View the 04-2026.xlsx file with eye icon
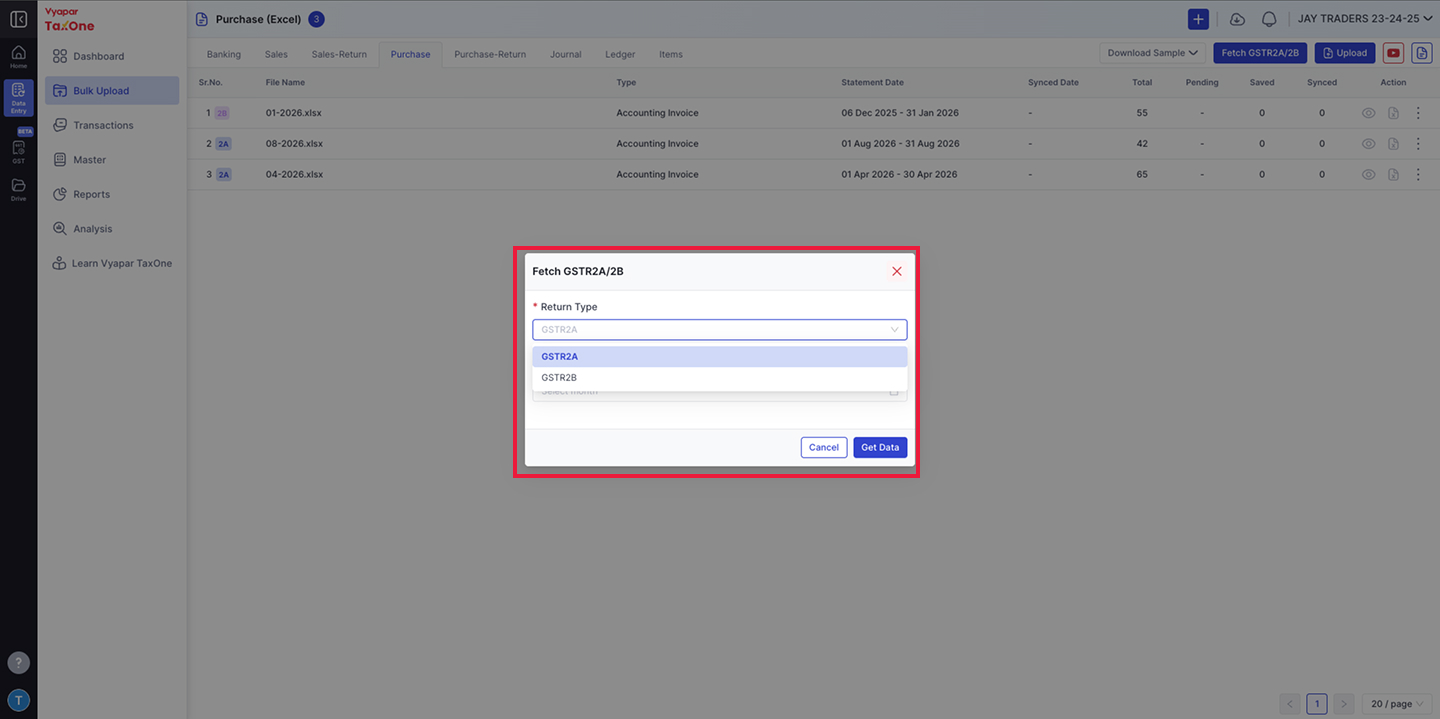Viewport: 1440px width, 719px height. 1368,174
